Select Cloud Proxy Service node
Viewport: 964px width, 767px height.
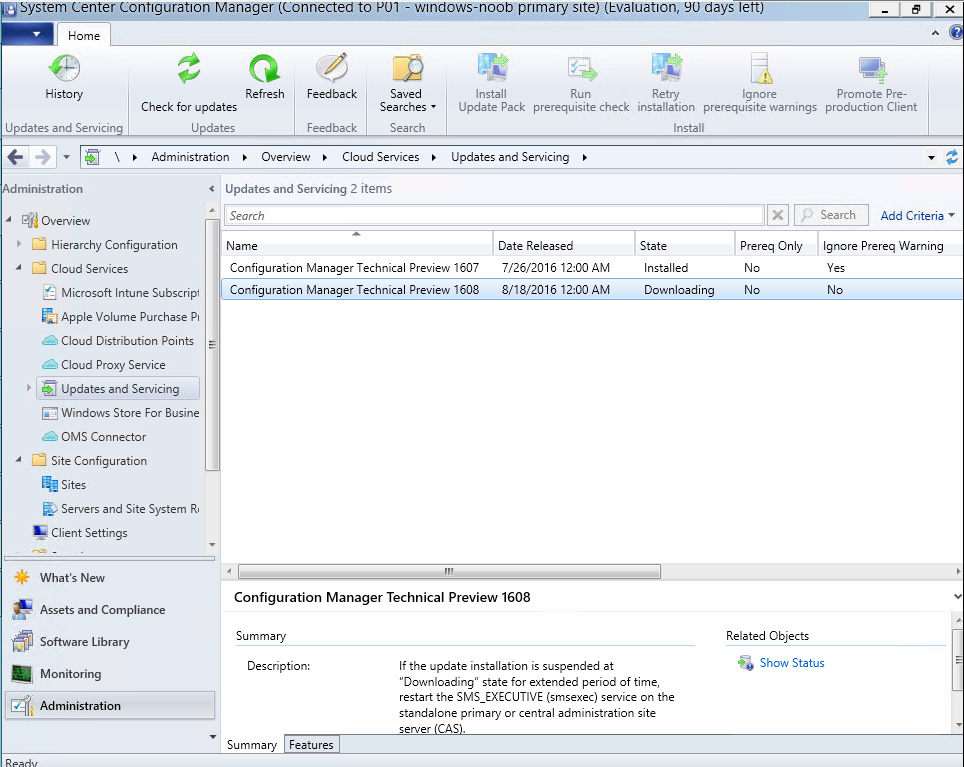tap(104, 364)
